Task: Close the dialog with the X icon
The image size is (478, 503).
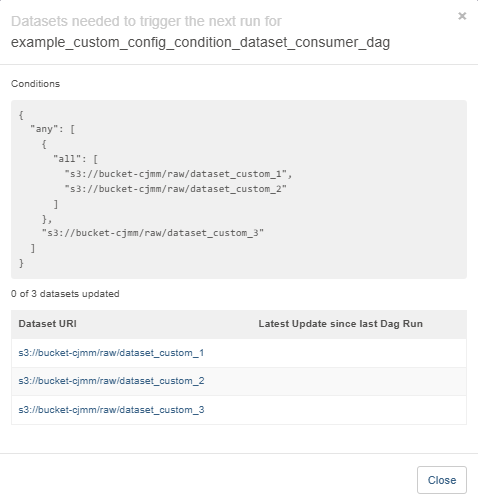Action: [x=462, y=16]
